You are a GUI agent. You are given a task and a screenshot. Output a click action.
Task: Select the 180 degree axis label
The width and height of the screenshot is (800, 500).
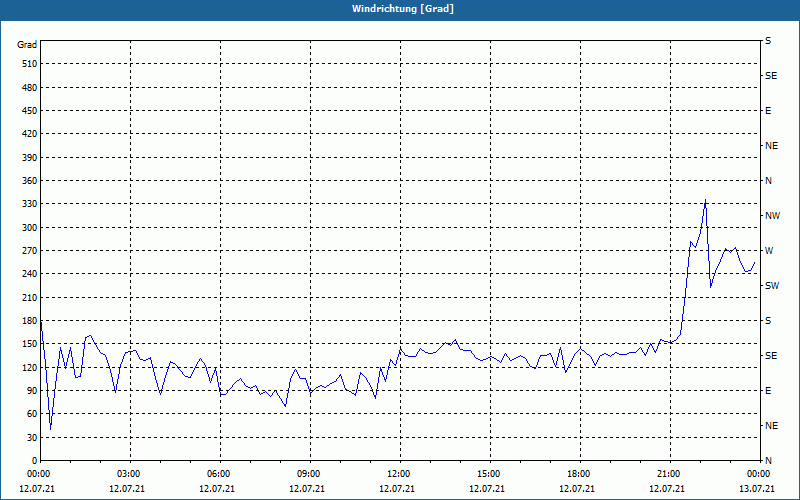(x=29, y=320)
